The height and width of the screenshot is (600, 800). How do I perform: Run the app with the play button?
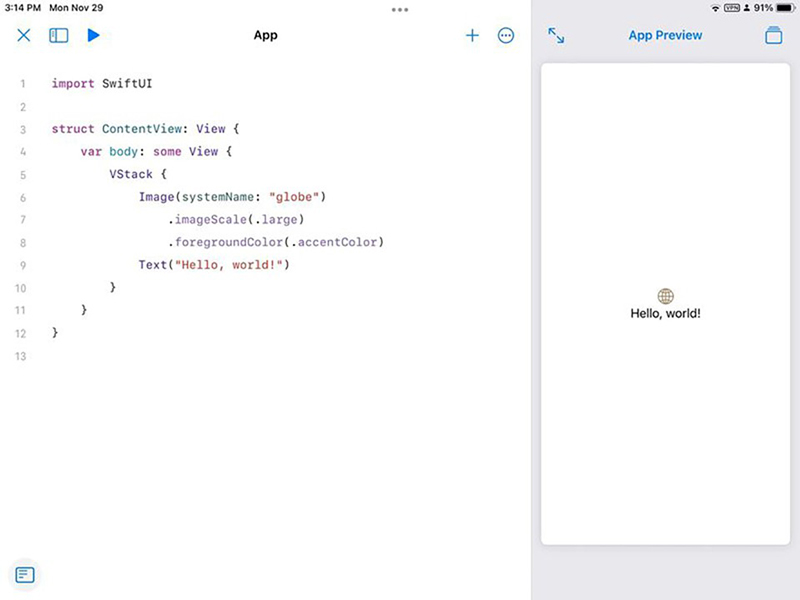pyautogui.click(x=93, y=35)
